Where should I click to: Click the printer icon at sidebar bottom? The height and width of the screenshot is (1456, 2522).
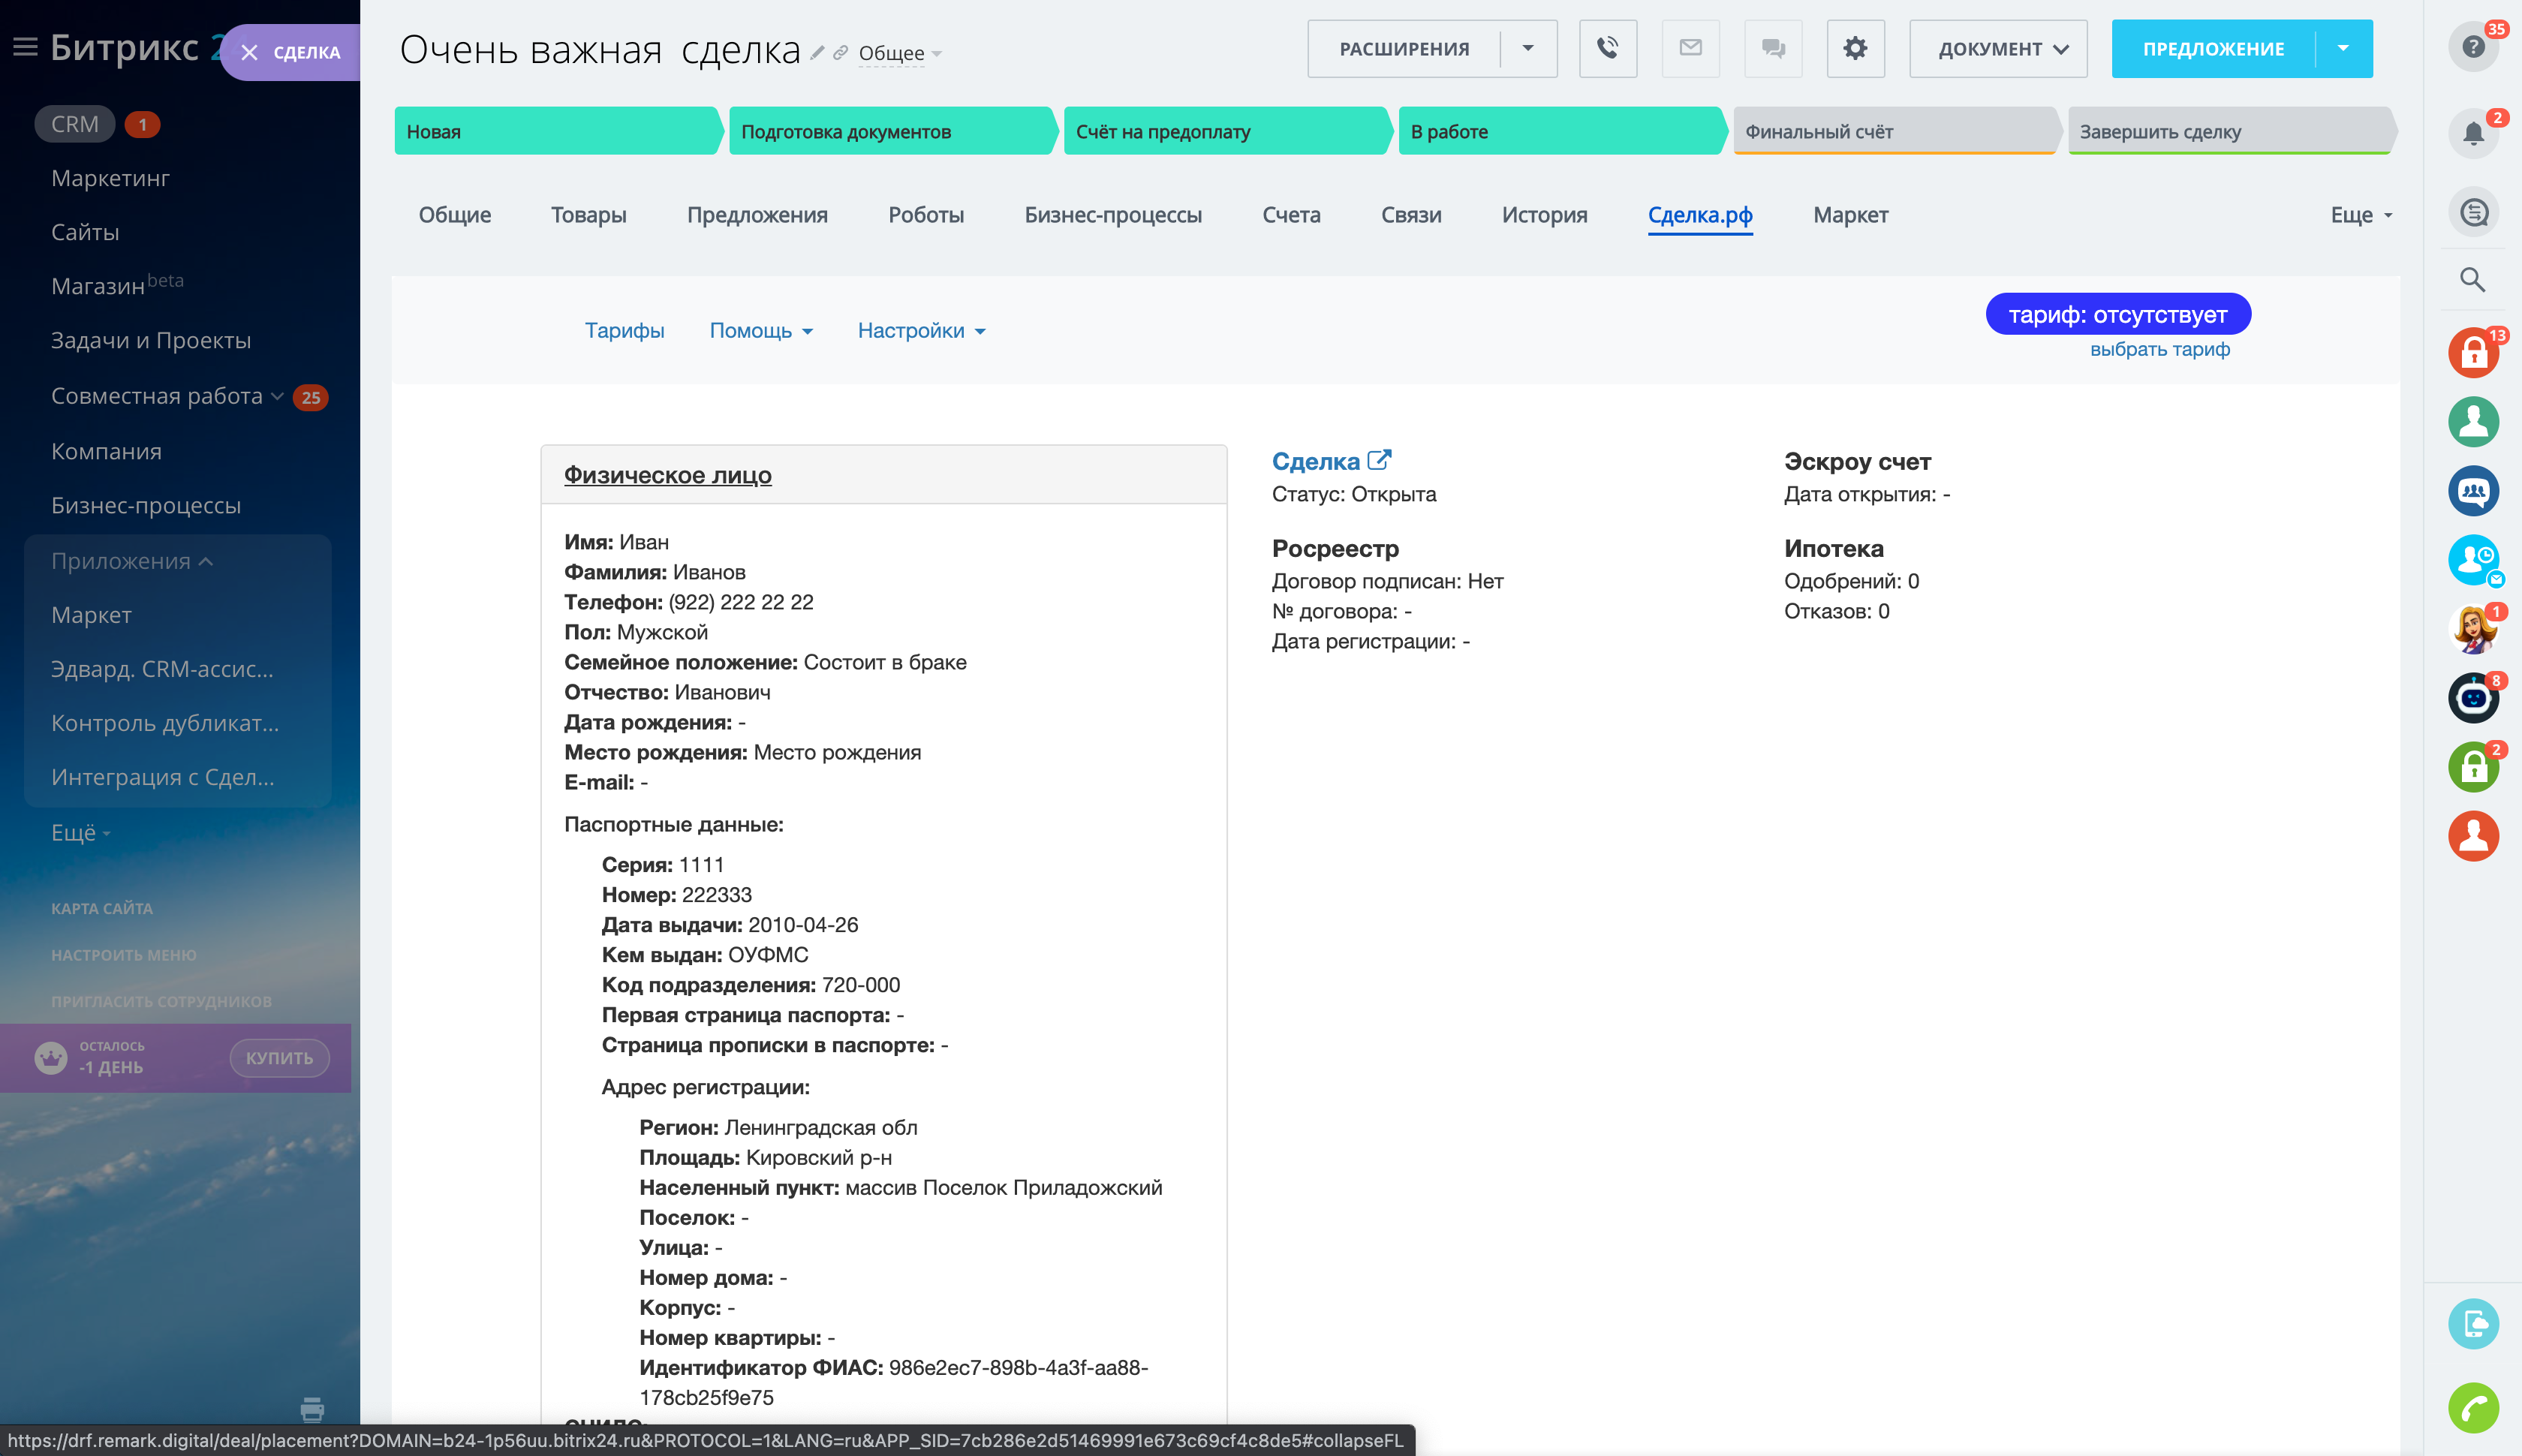click(312, 1410)
